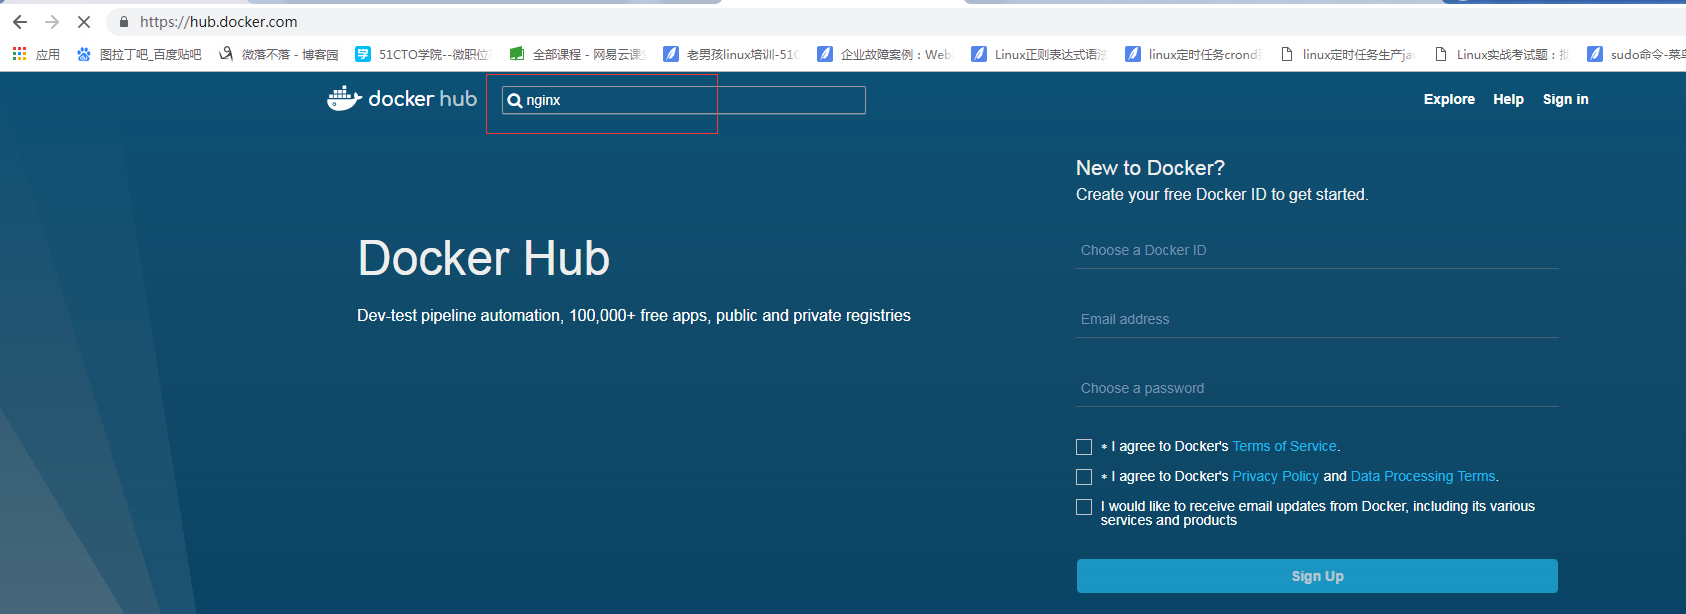The width and height of the screenshot is (1686, 614).
Task: Focus the nginx search field
Action: [684, 100]
